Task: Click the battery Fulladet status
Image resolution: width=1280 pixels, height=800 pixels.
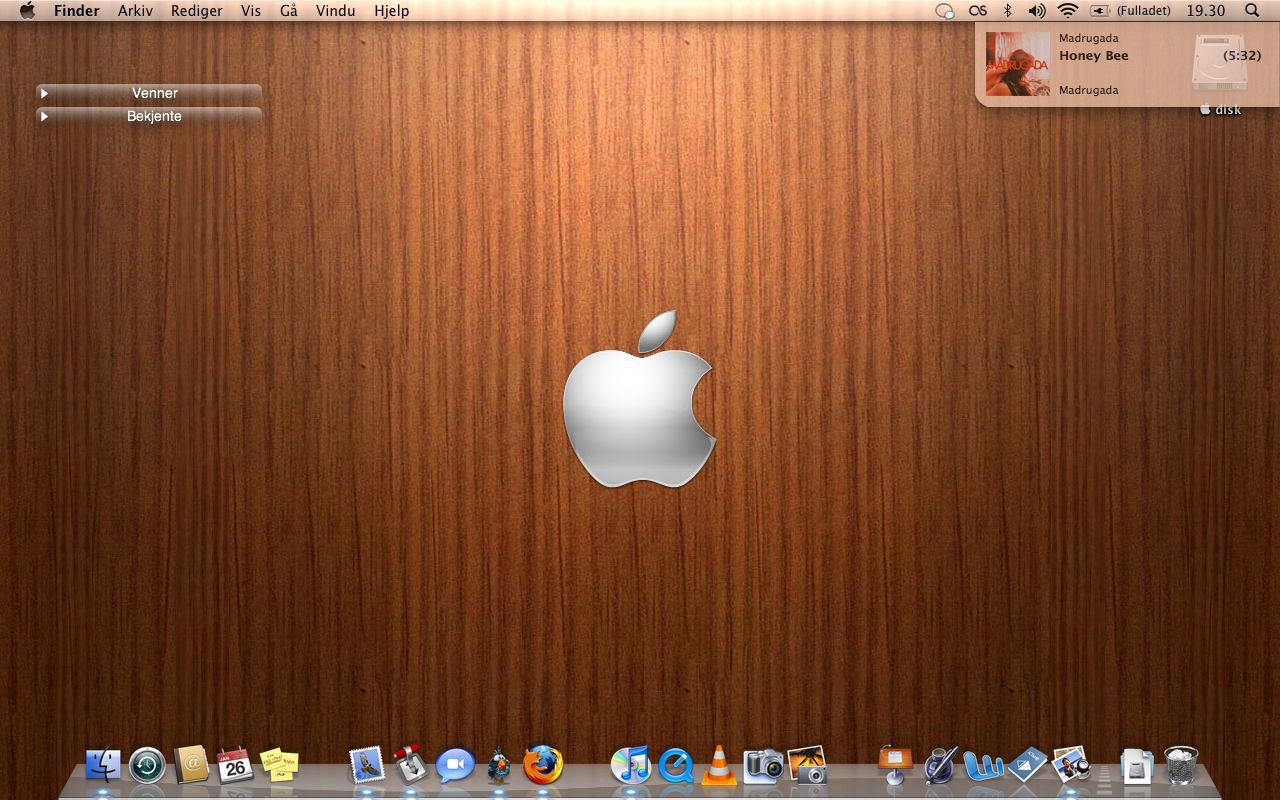Action: [x=1130, y=11]
